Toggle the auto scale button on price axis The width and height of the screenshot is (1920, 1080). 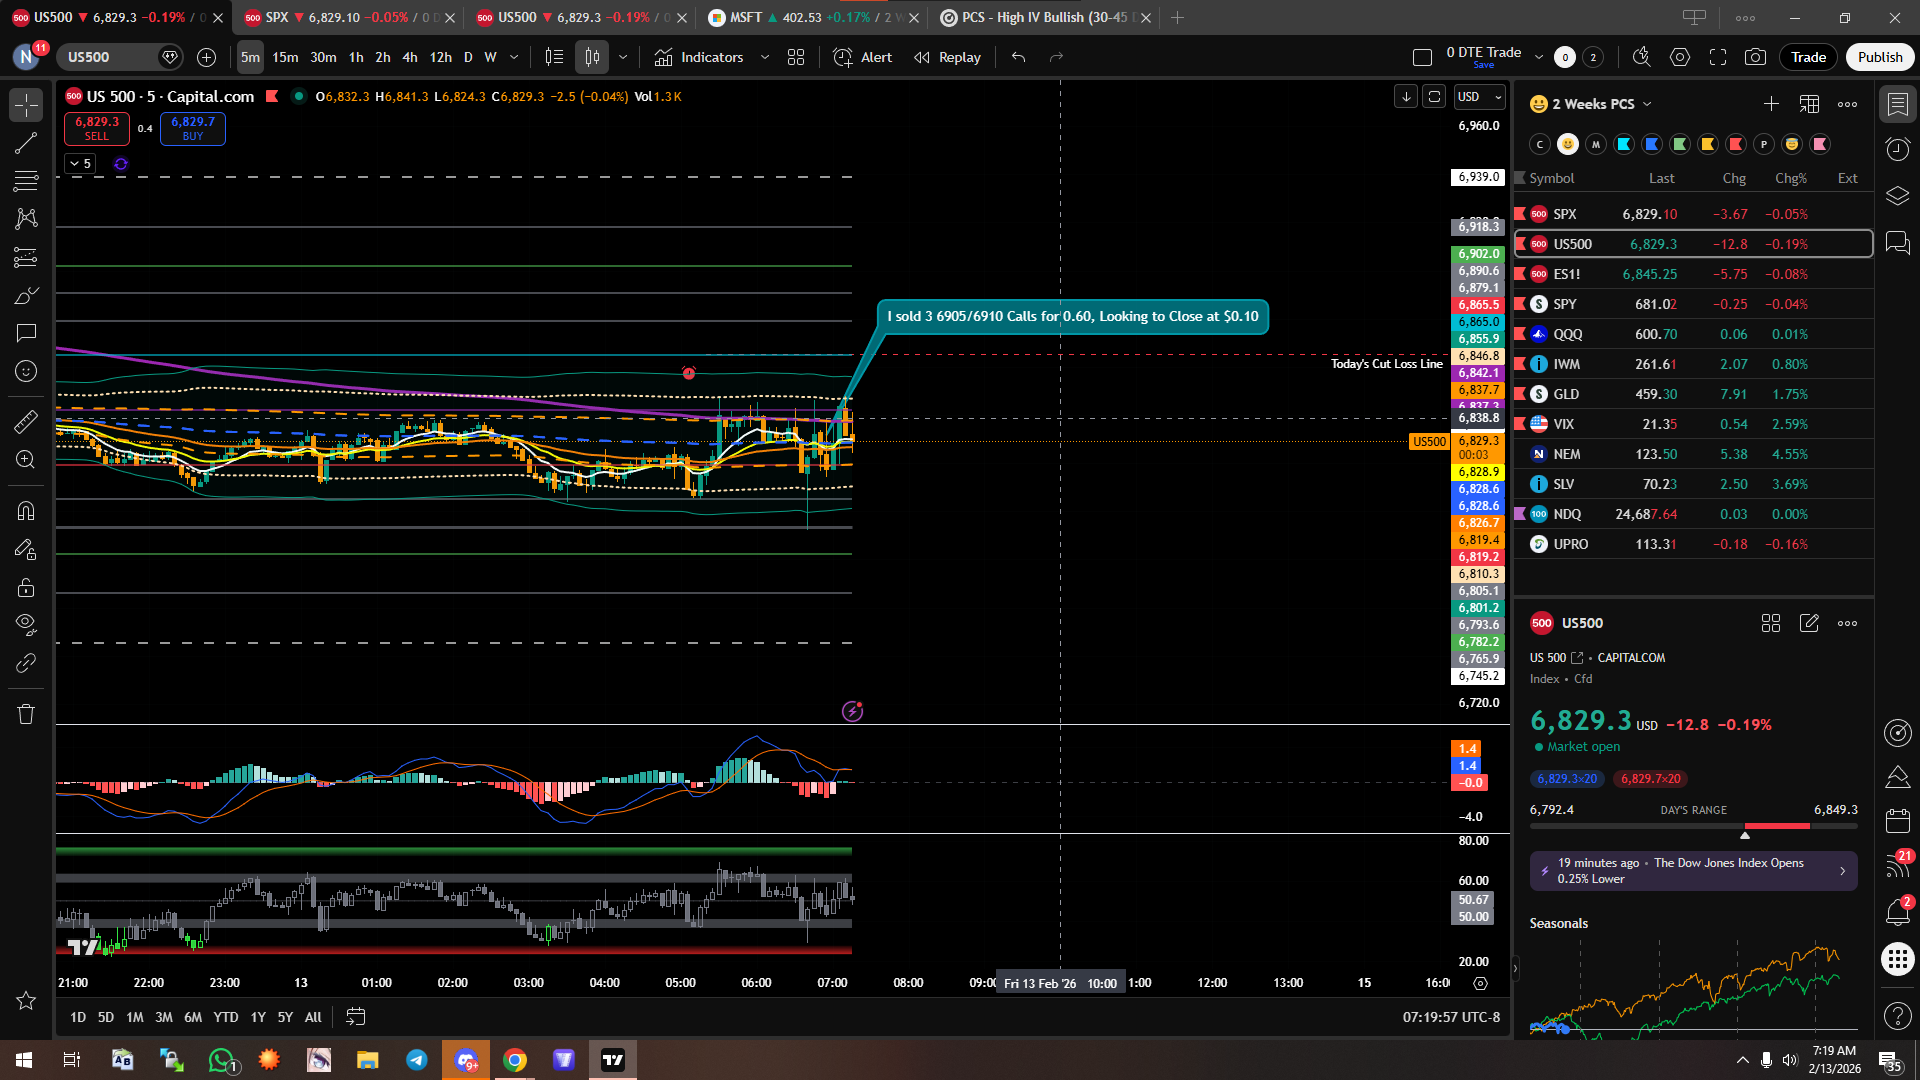(x=1434, y=97)
